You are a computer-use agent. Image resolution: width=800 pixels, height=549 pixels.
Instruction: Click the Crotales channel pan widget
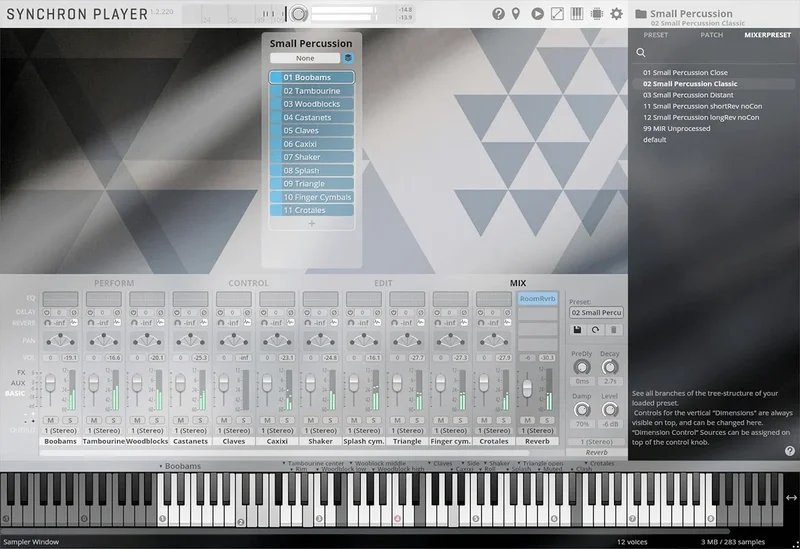point(494,340)
